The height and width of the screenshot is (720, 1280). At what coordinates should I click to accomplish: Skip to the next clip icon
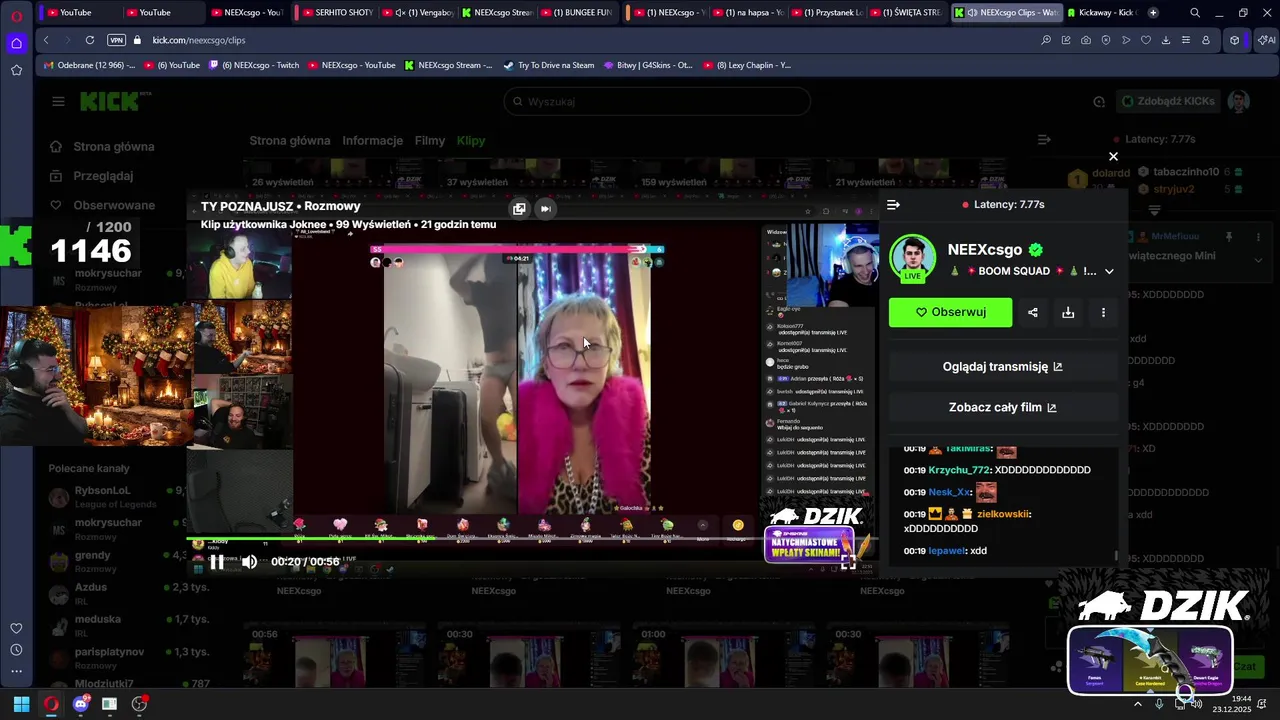pyautogui.click(x=545, y=208)
